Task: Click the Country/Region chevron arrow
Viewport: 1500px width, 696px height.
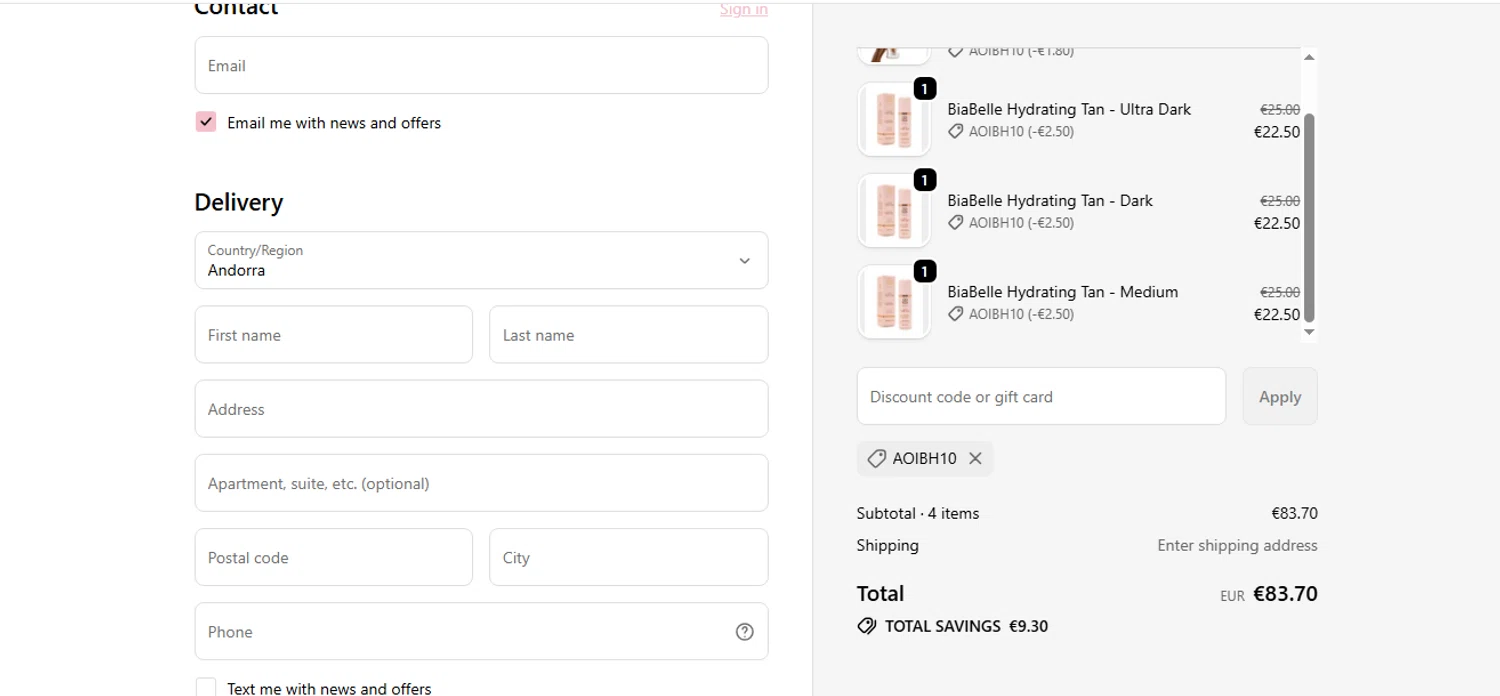Action: (744, 261)
